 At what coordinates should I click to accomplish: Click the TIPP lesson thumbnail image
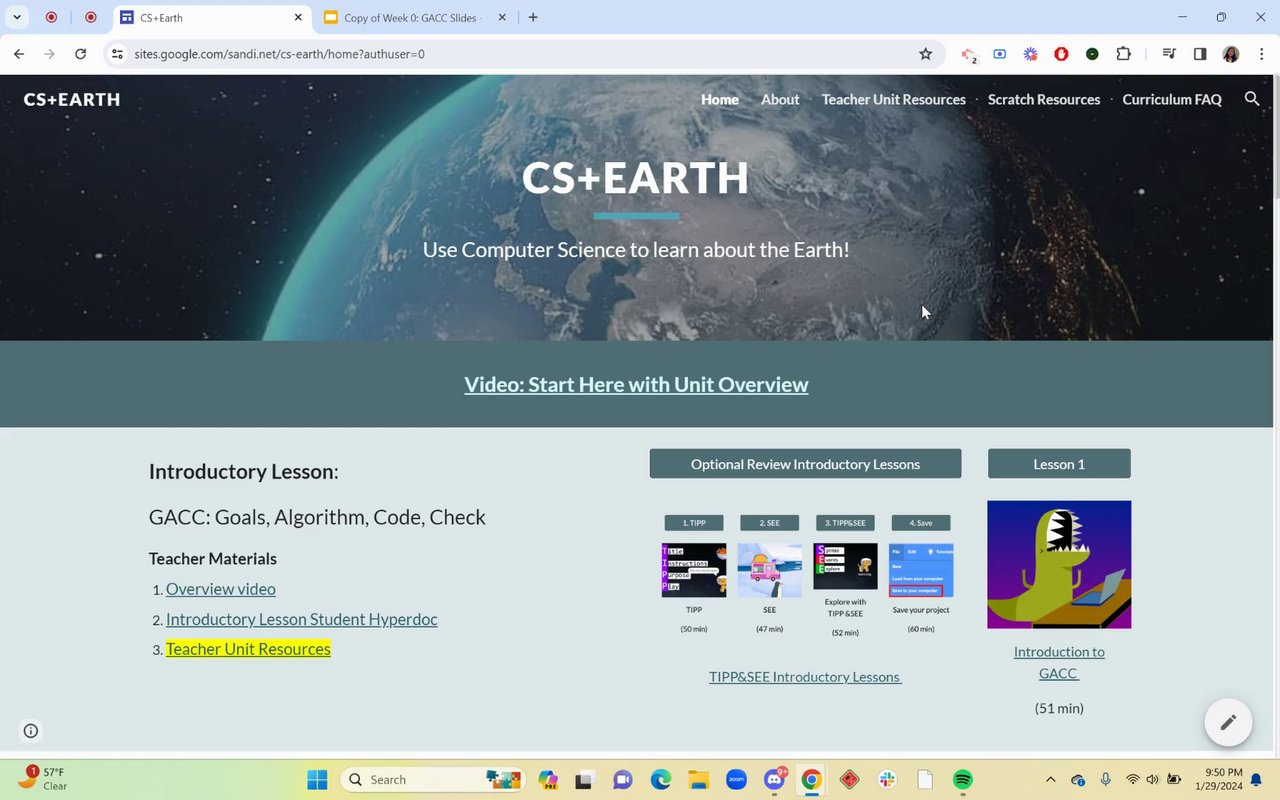(694, 570)
